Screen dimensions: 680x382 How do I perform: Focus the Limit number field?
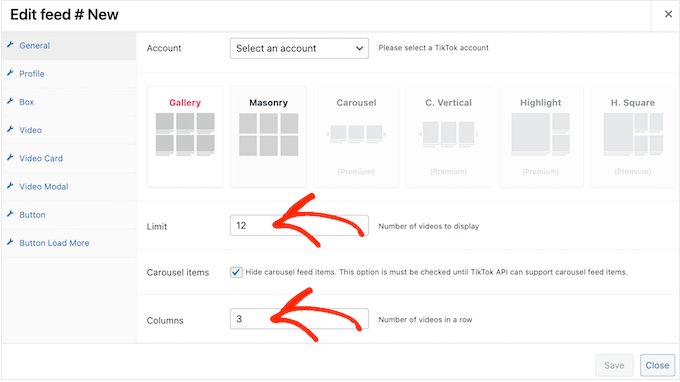click(x=299, y=225)
